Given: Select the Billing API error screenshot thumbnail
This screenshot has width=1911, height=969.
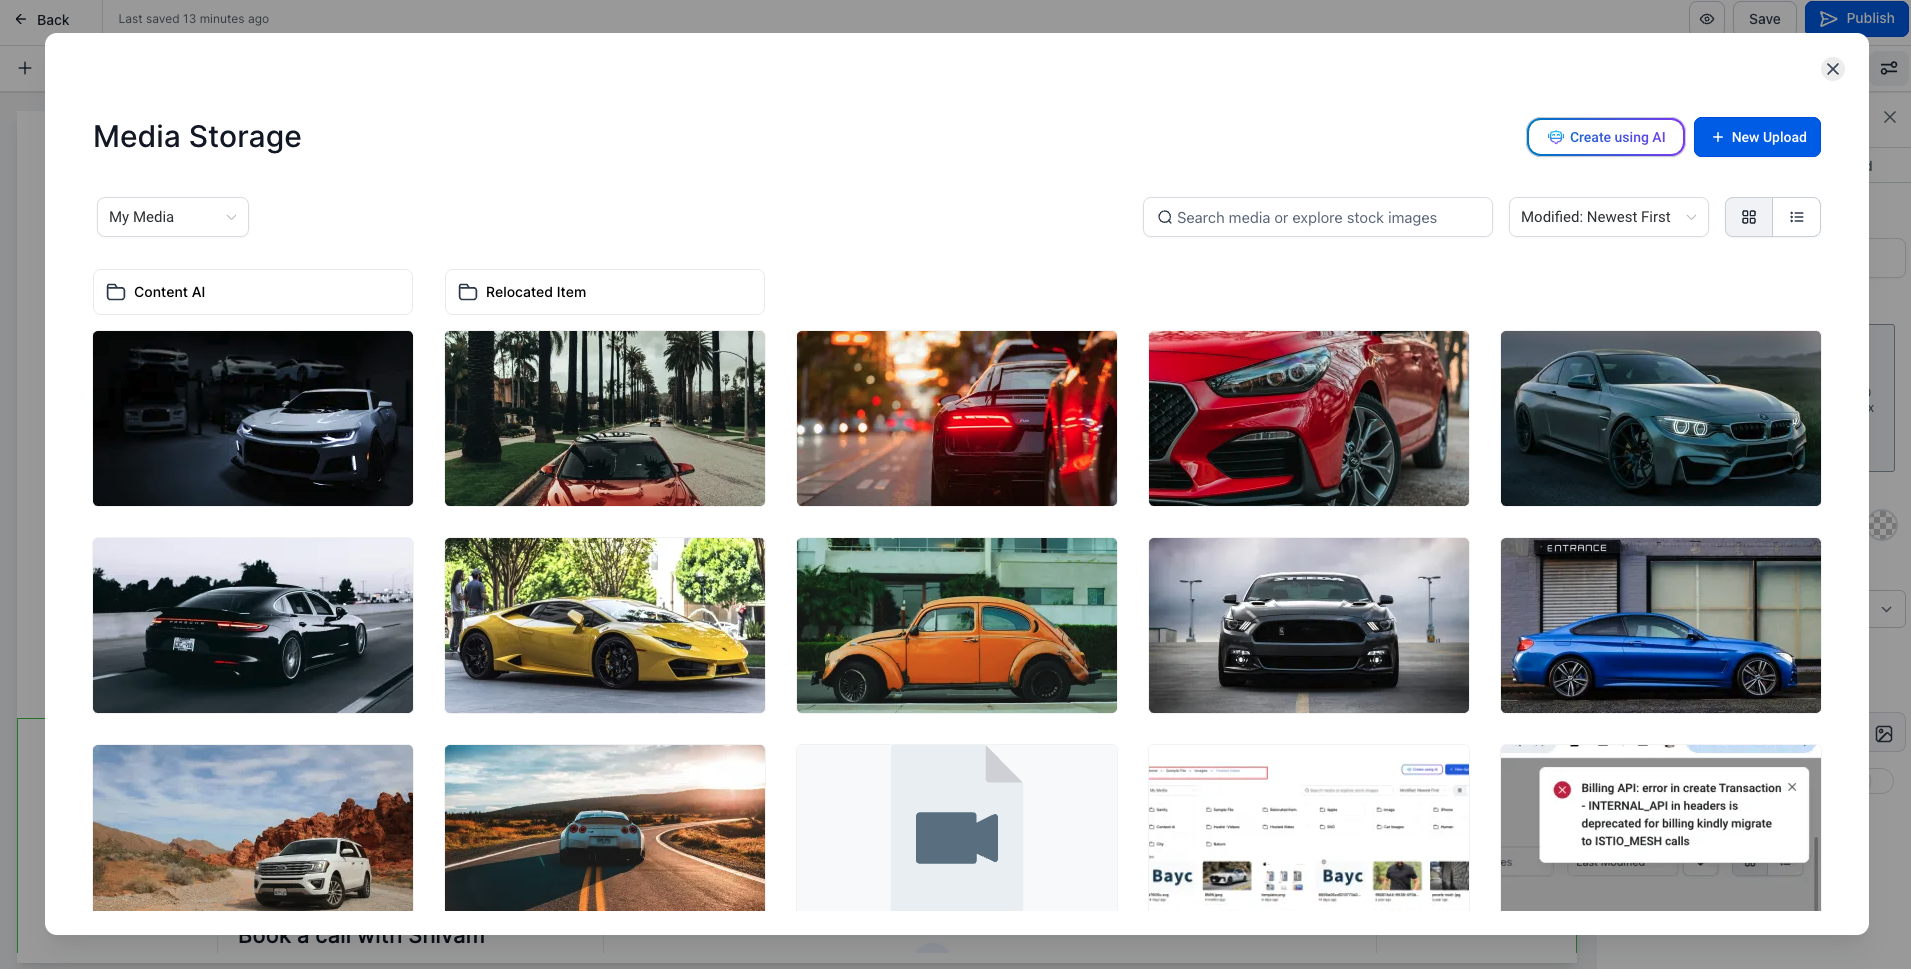Looking at the screenshot, I should tap(1661, 828).
